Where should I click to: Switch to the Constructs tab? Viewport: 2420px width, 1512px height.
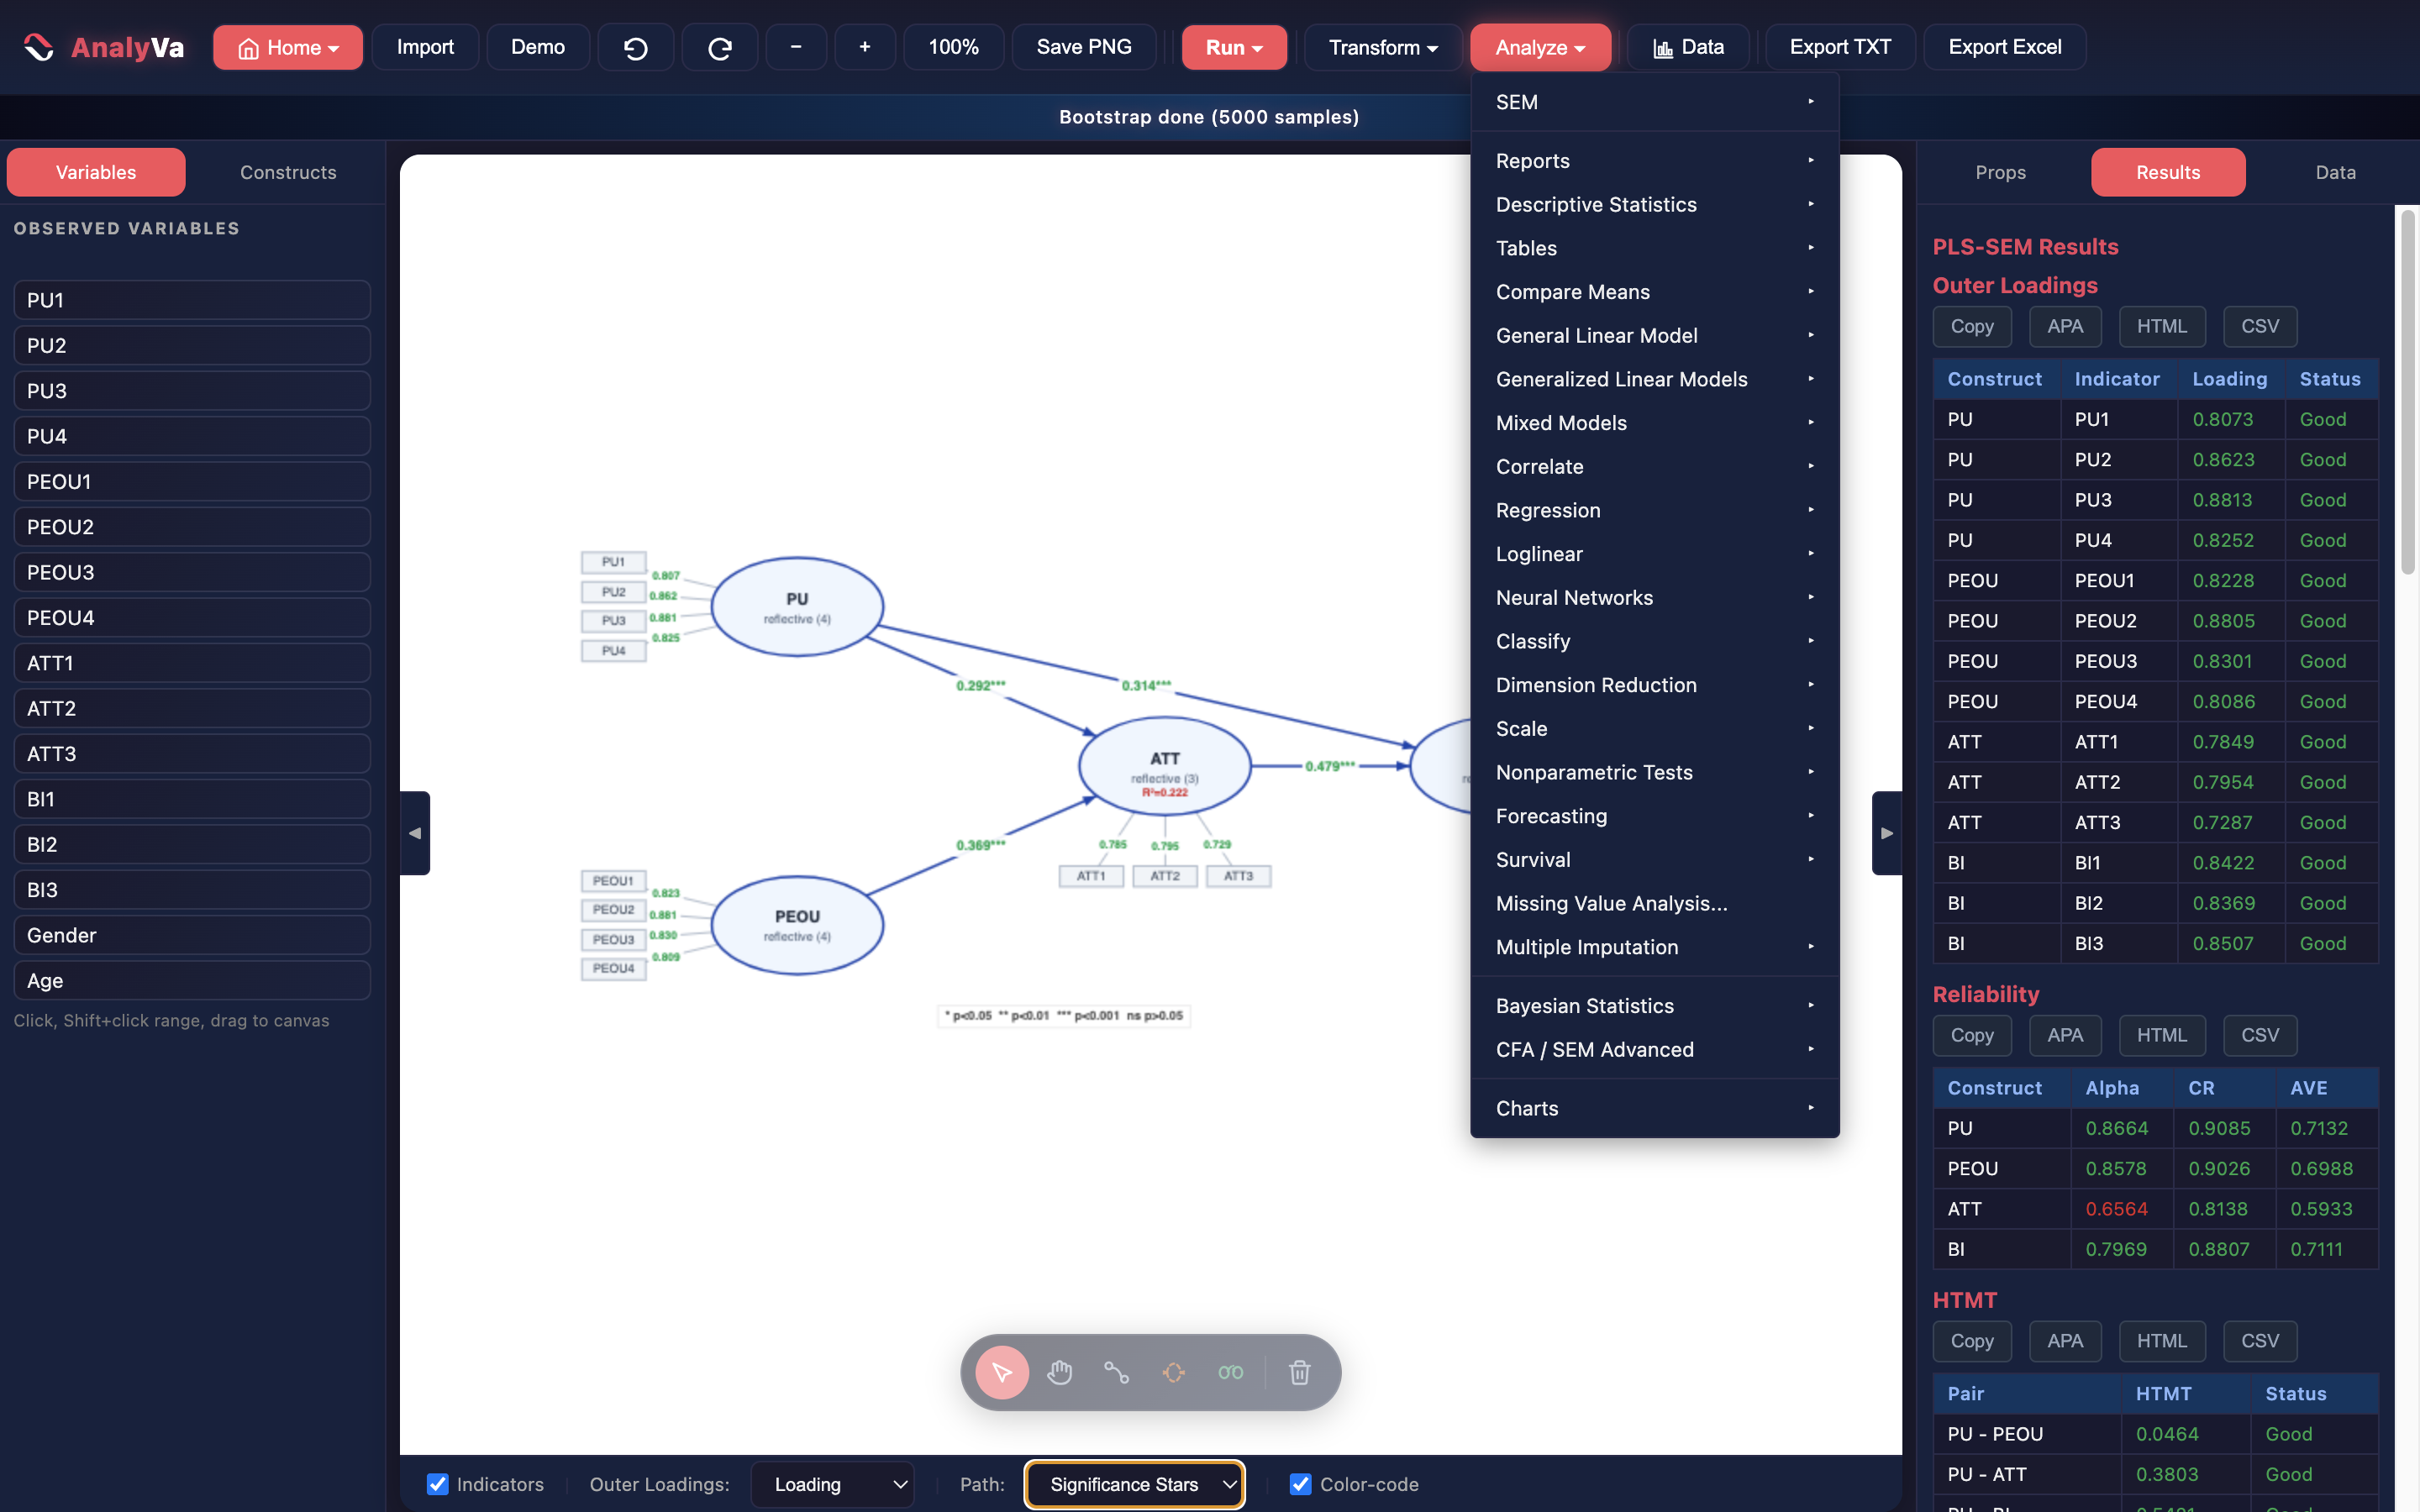(288, 172)
